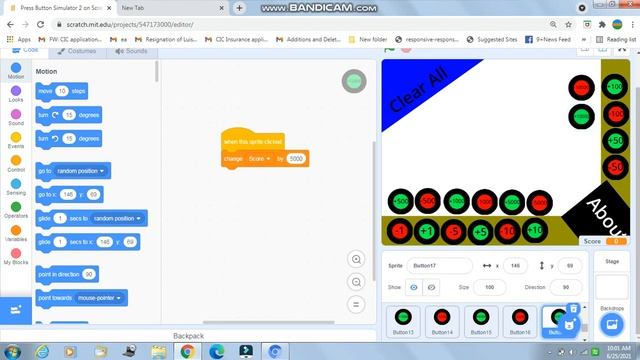The image size is (640, 360).
Task: Open glide secs to random position dropdown
Action: (x=117, y=218)
